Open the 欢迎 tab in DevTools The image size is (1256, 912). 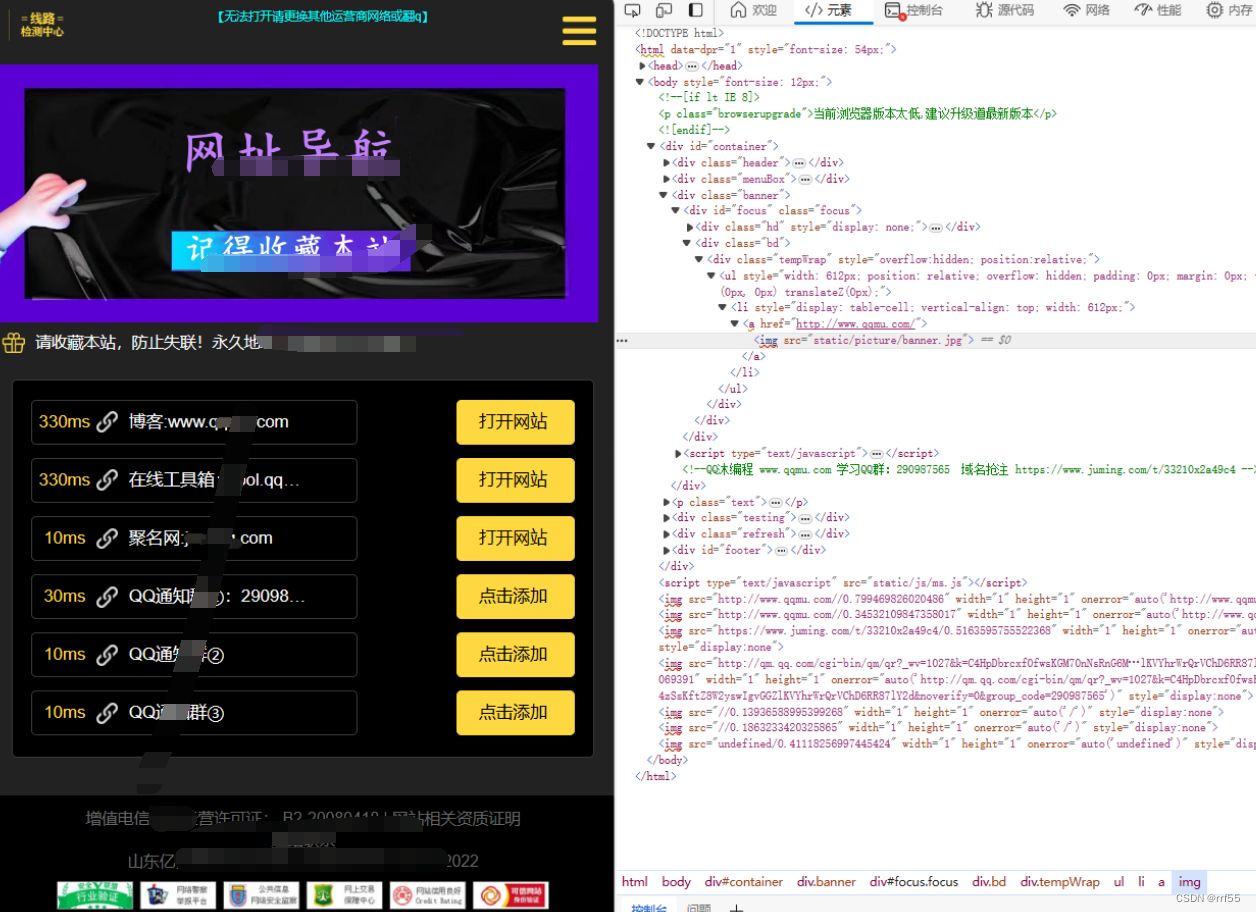[754, 10]
